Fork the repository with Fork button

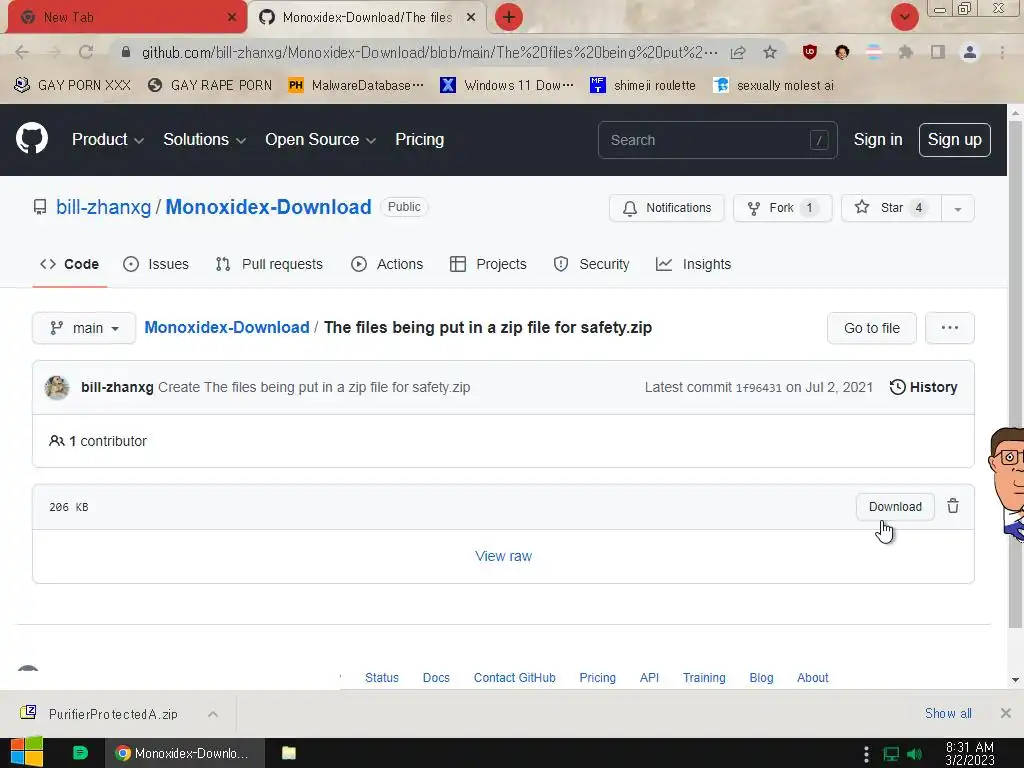coord(782,208)
